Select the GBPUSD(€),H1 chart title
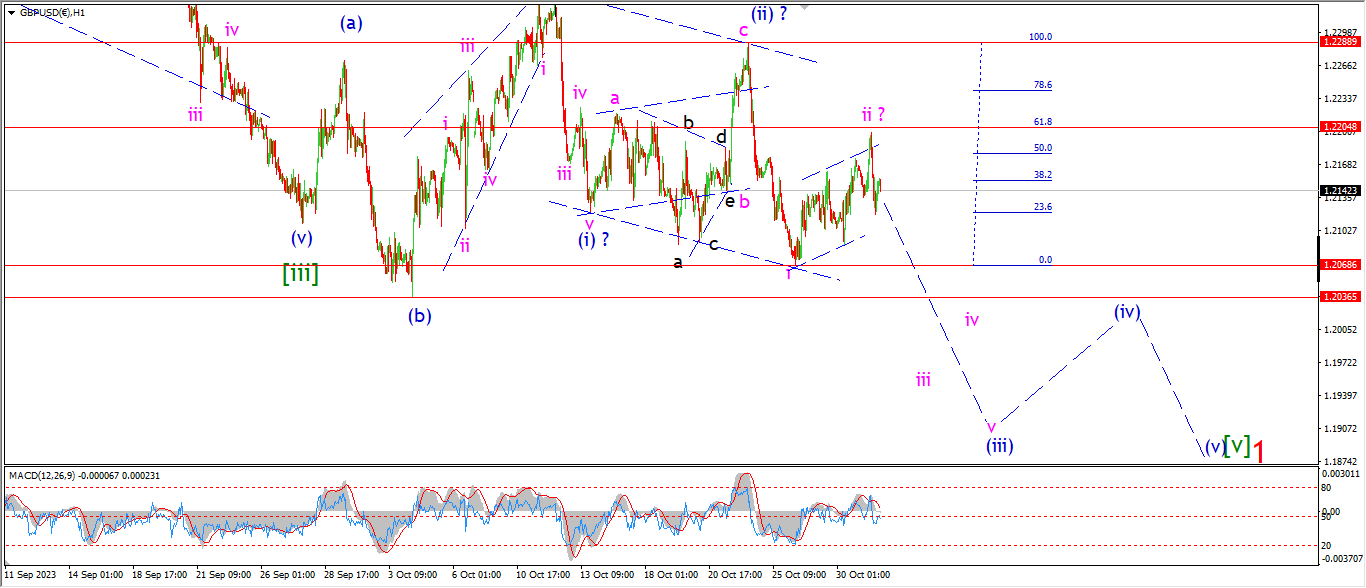The image size is (1366, 588). coord(52,12)
